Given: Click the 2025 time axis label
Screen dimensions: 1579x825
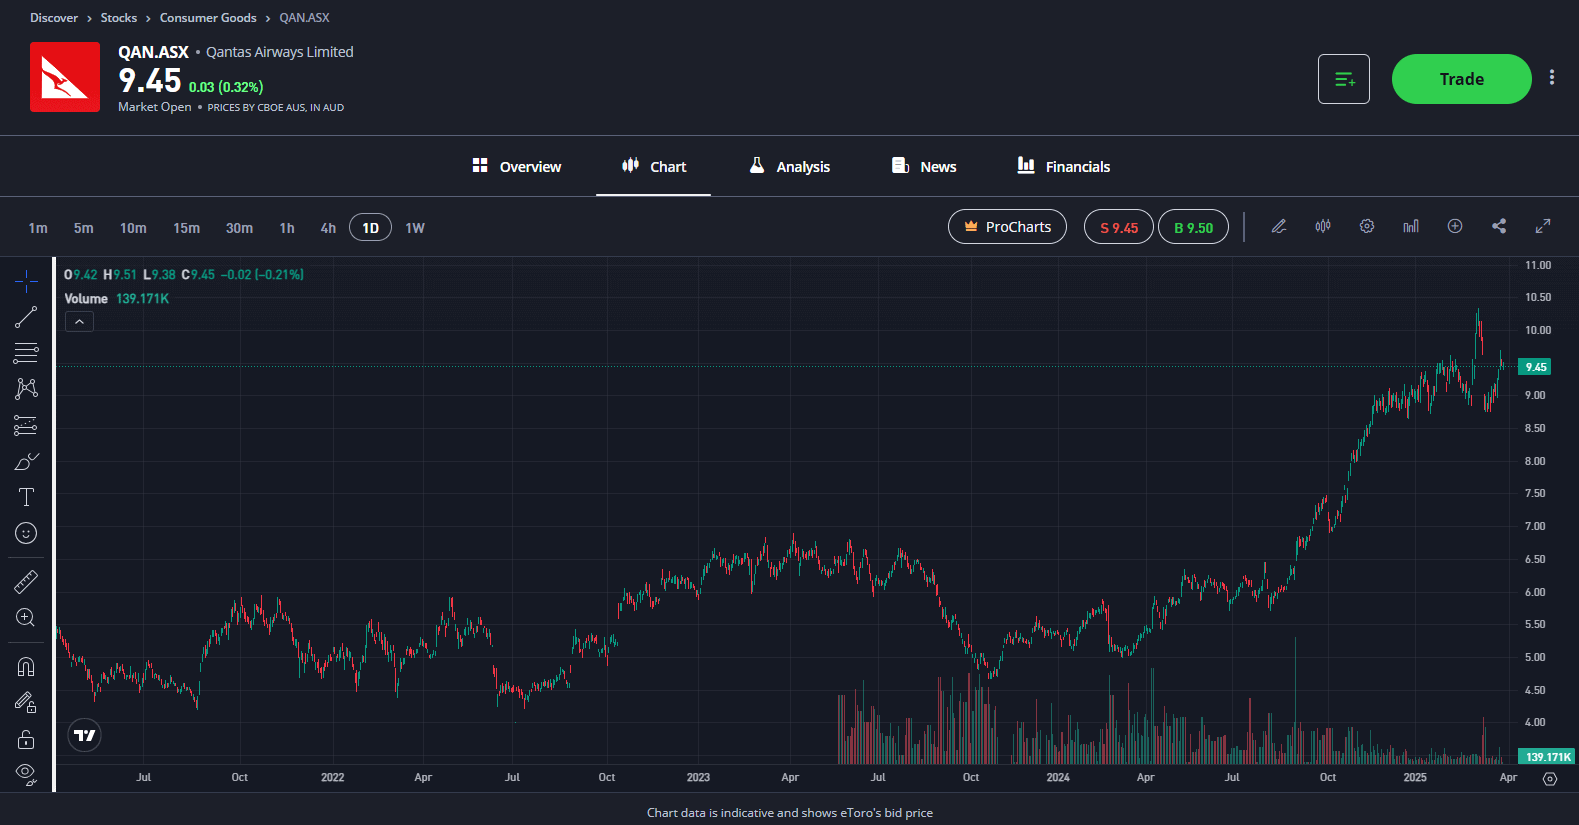Looking at the screenshot, I should point(1415,777).
